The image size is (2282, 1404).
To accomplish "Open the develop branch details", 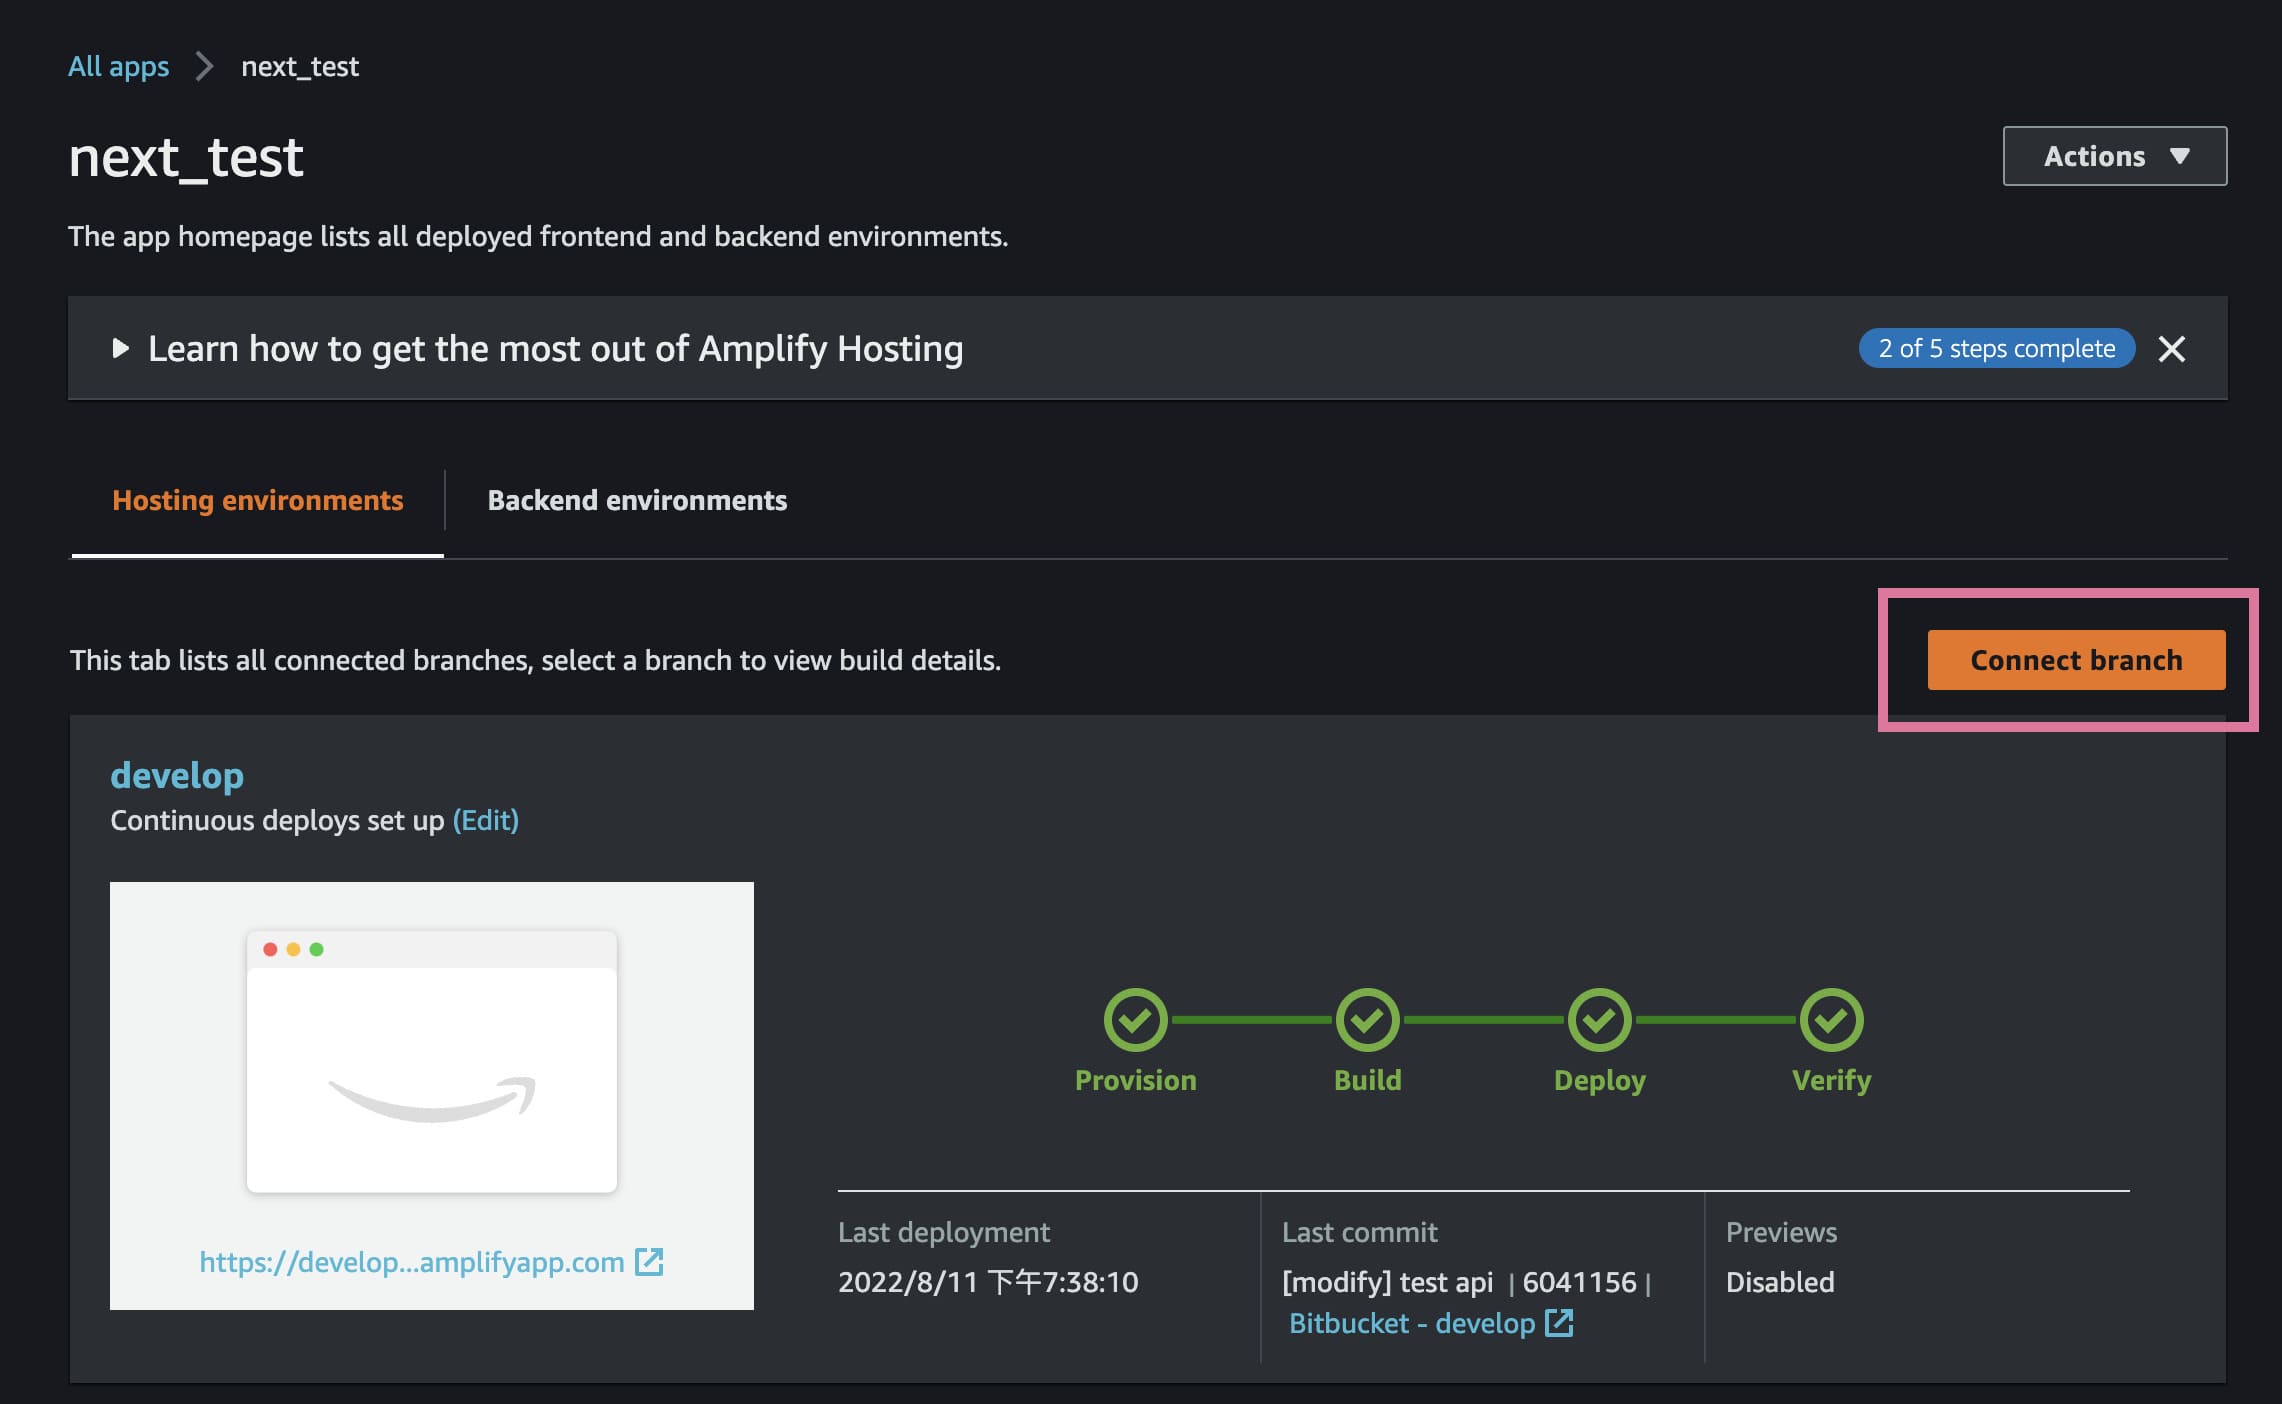I will [x=177, y=776].
